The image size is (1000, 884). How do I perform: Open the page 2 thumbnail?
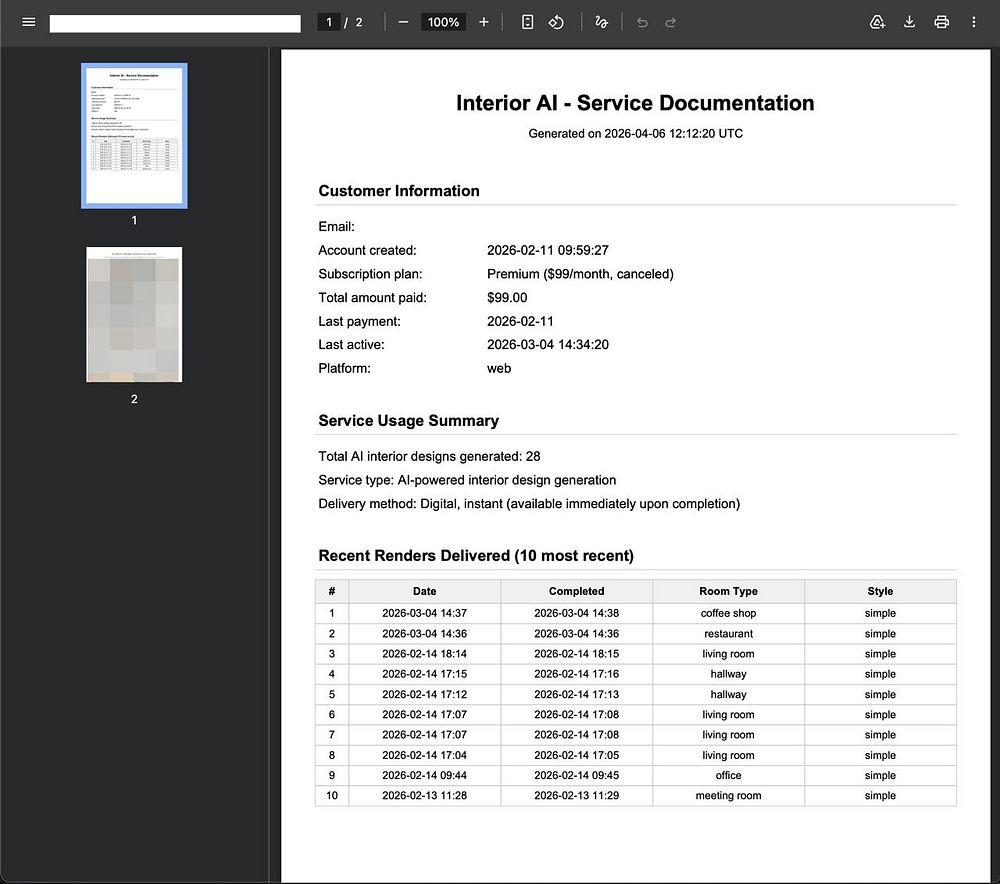134,314
